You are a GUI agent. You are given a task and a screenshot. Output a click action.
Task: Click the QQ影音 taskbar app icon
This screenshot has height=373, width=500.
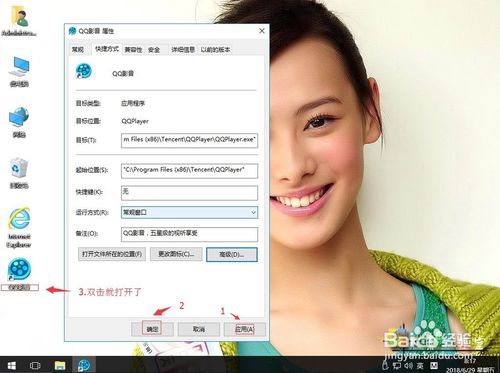[84, 365]
